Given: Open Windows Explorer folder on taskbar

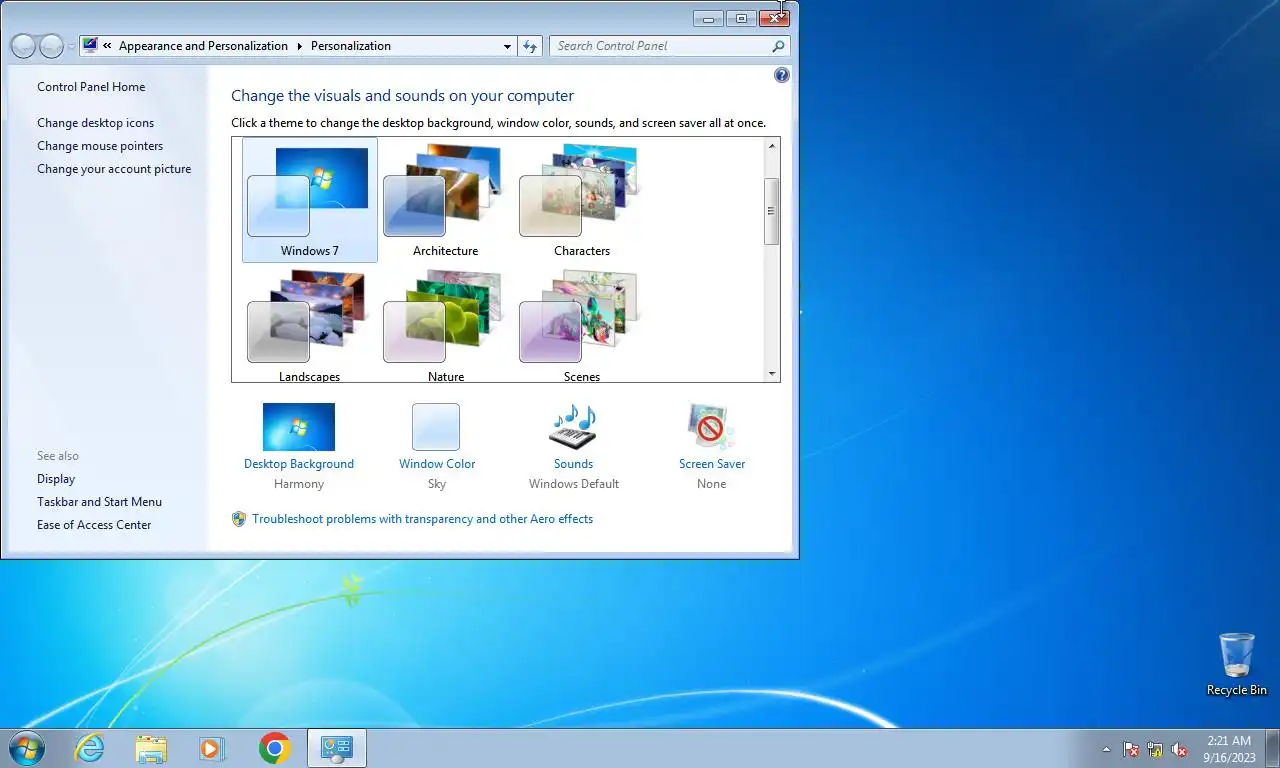Looking at the screenshot, I should (x=151, y=748).
